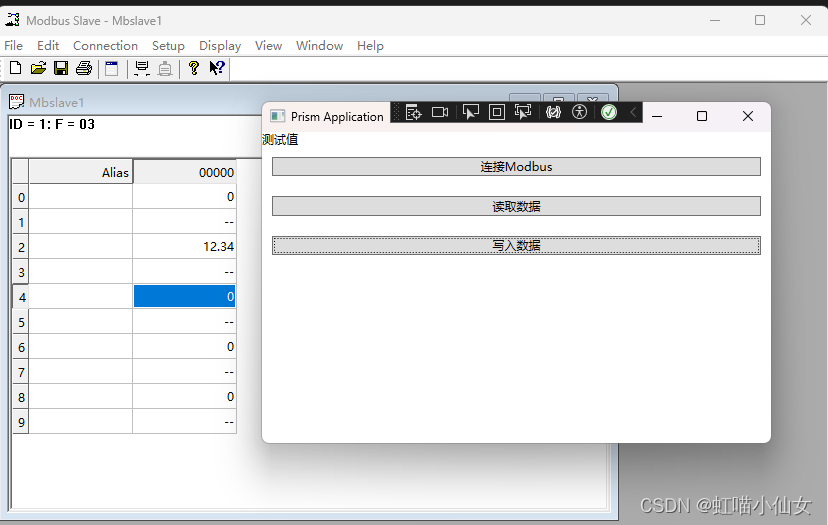This screenshot has width=828, height=525.
Task: Click the New document toolbar icon
Action: click(15, 68)
